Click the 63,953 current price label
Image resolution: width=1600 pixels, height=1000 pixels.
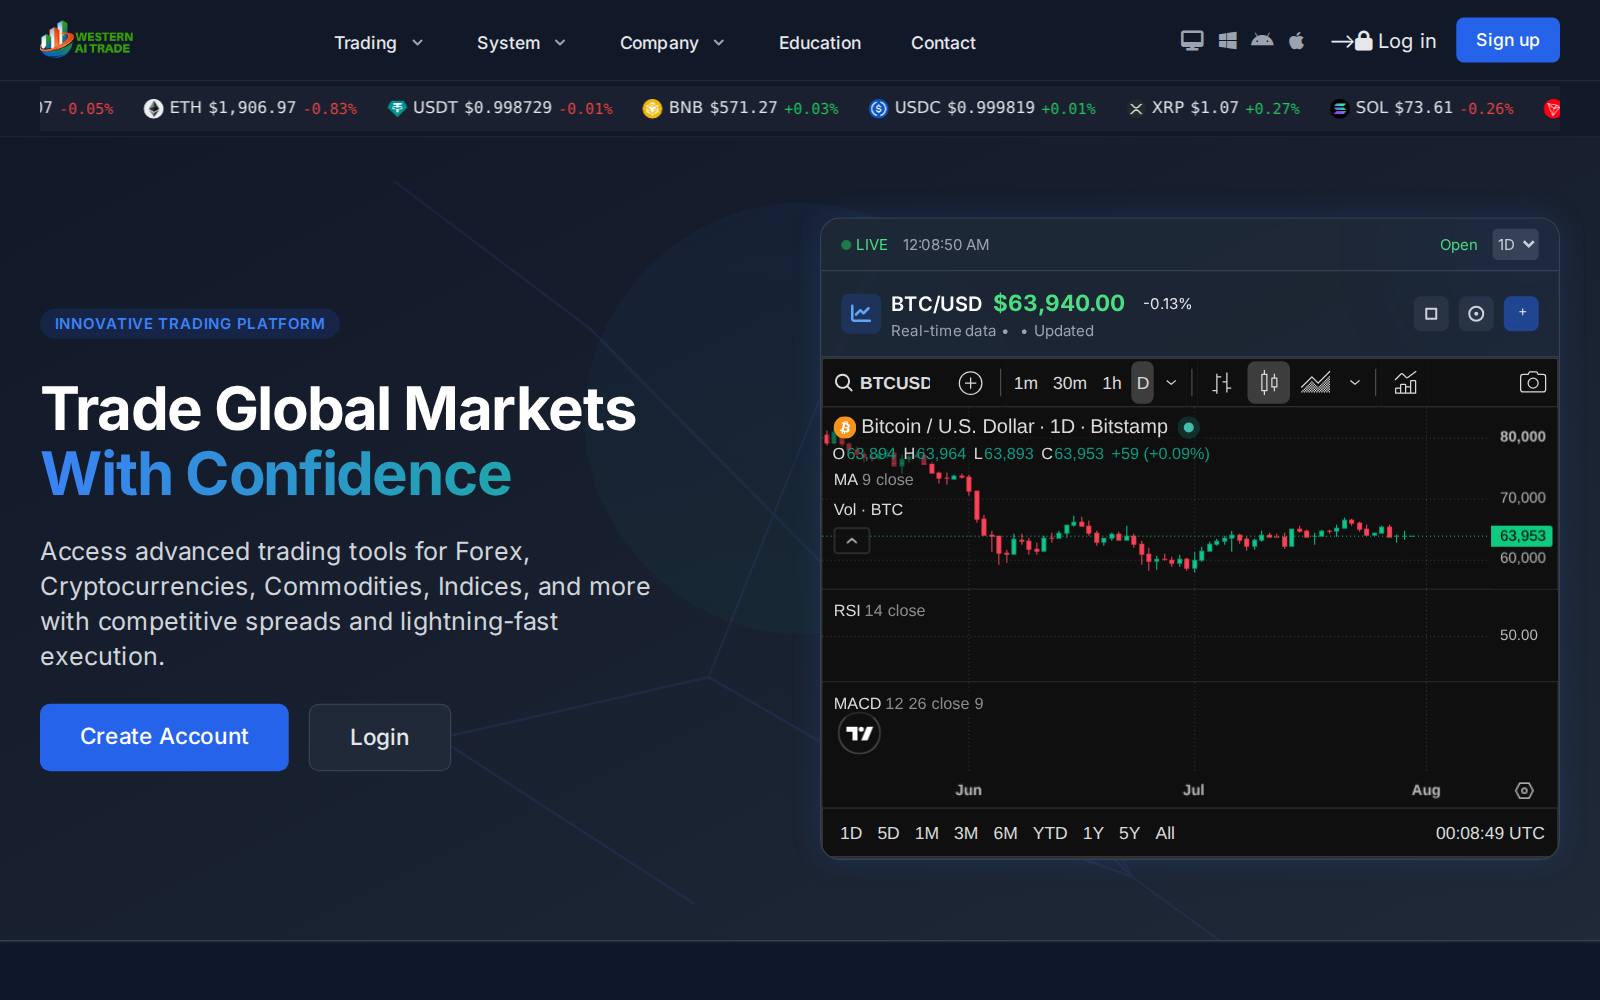click(x=1521, y=536)
